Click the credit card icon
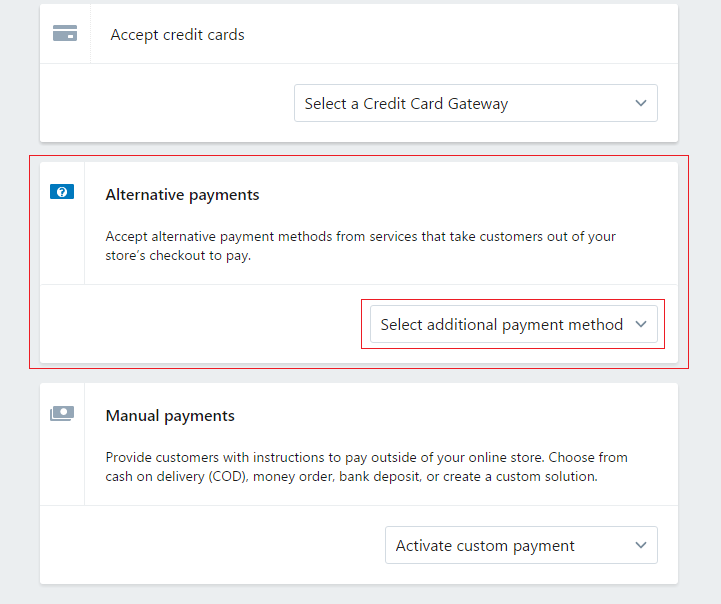This screenshot has width=721, height=604. [65, 34]
